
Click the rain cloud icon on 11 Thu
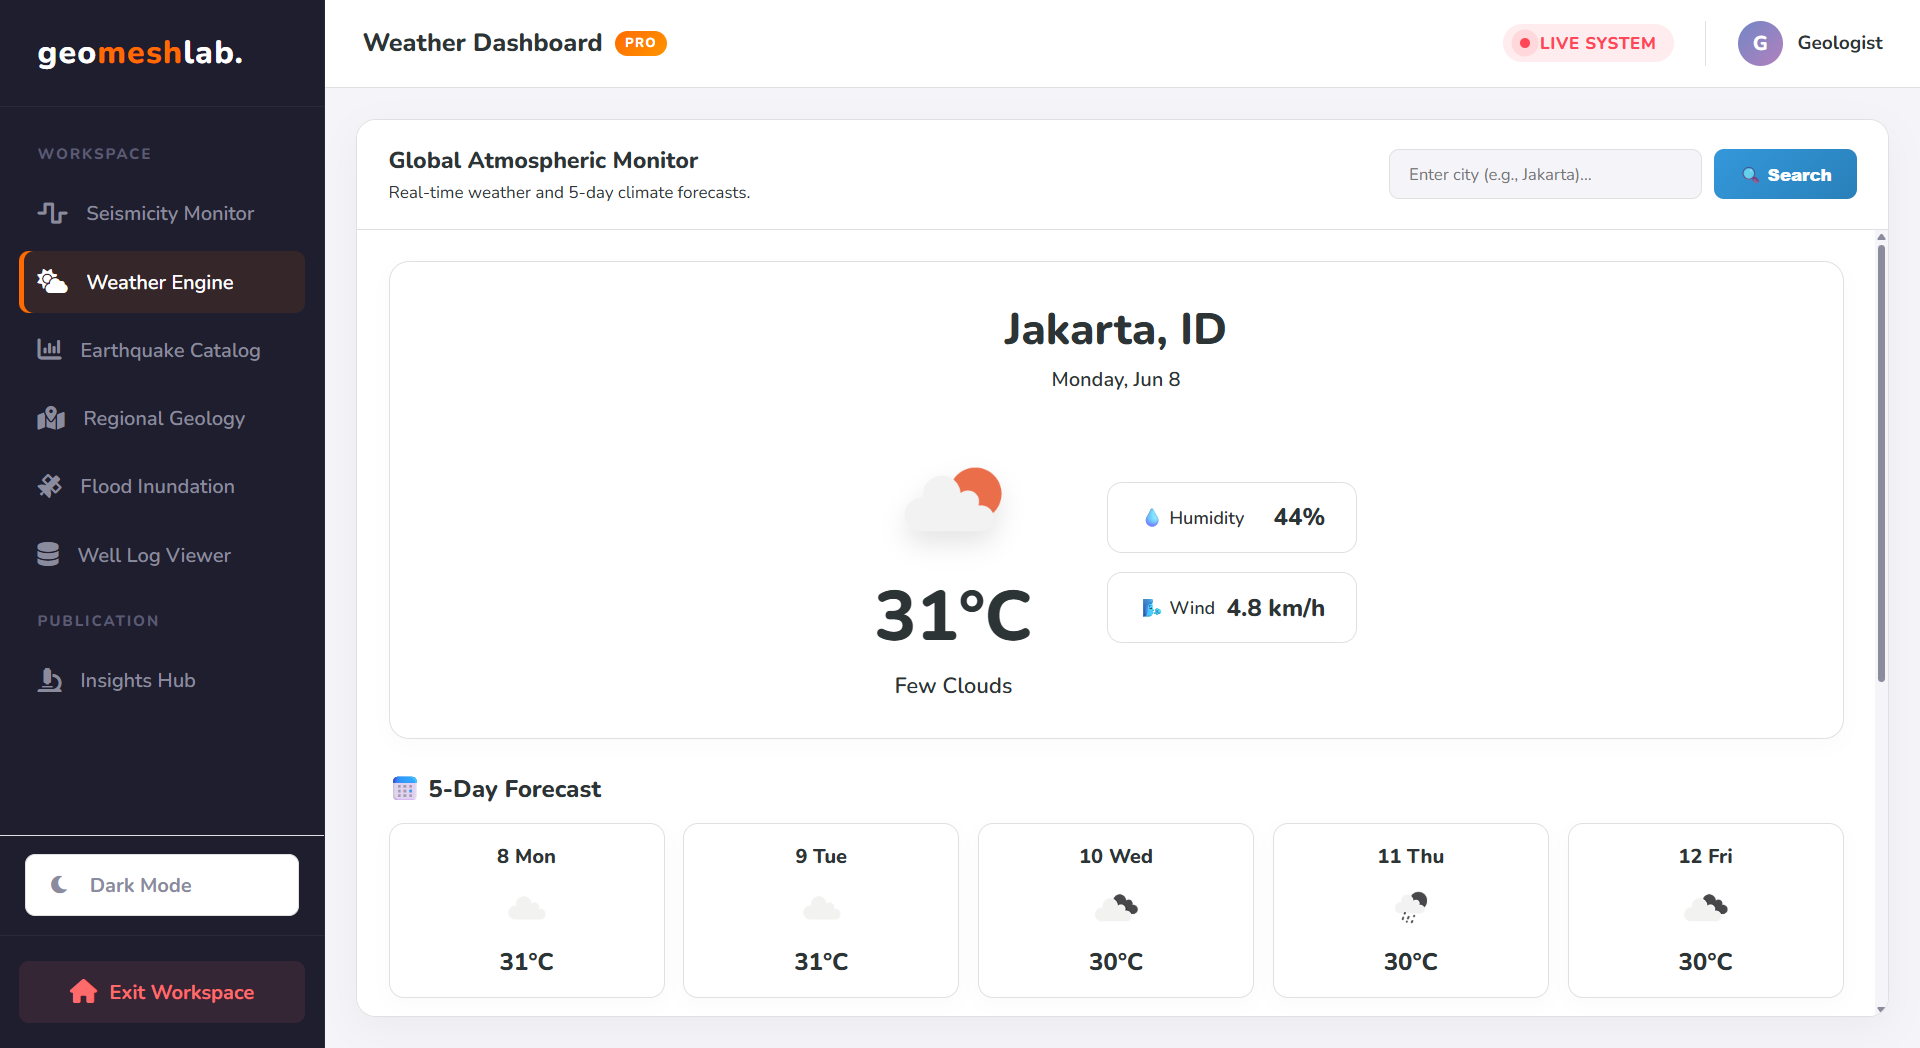point(1411,908)
